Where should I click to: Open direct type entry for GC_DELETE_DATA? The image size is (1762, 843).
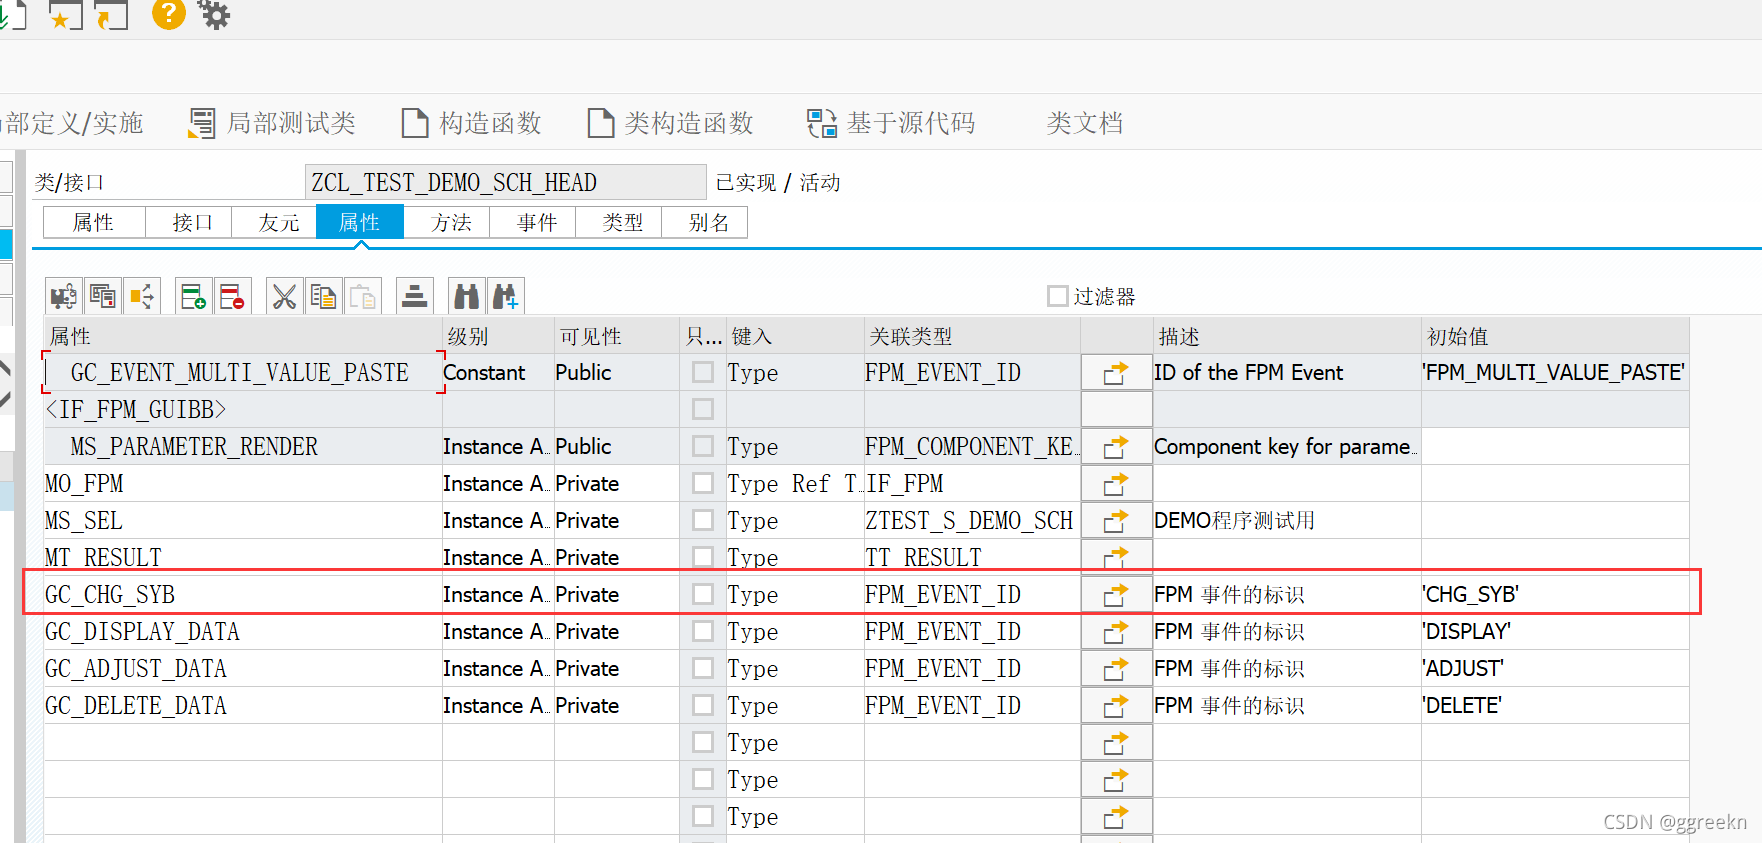click(x=1116, y=706)
